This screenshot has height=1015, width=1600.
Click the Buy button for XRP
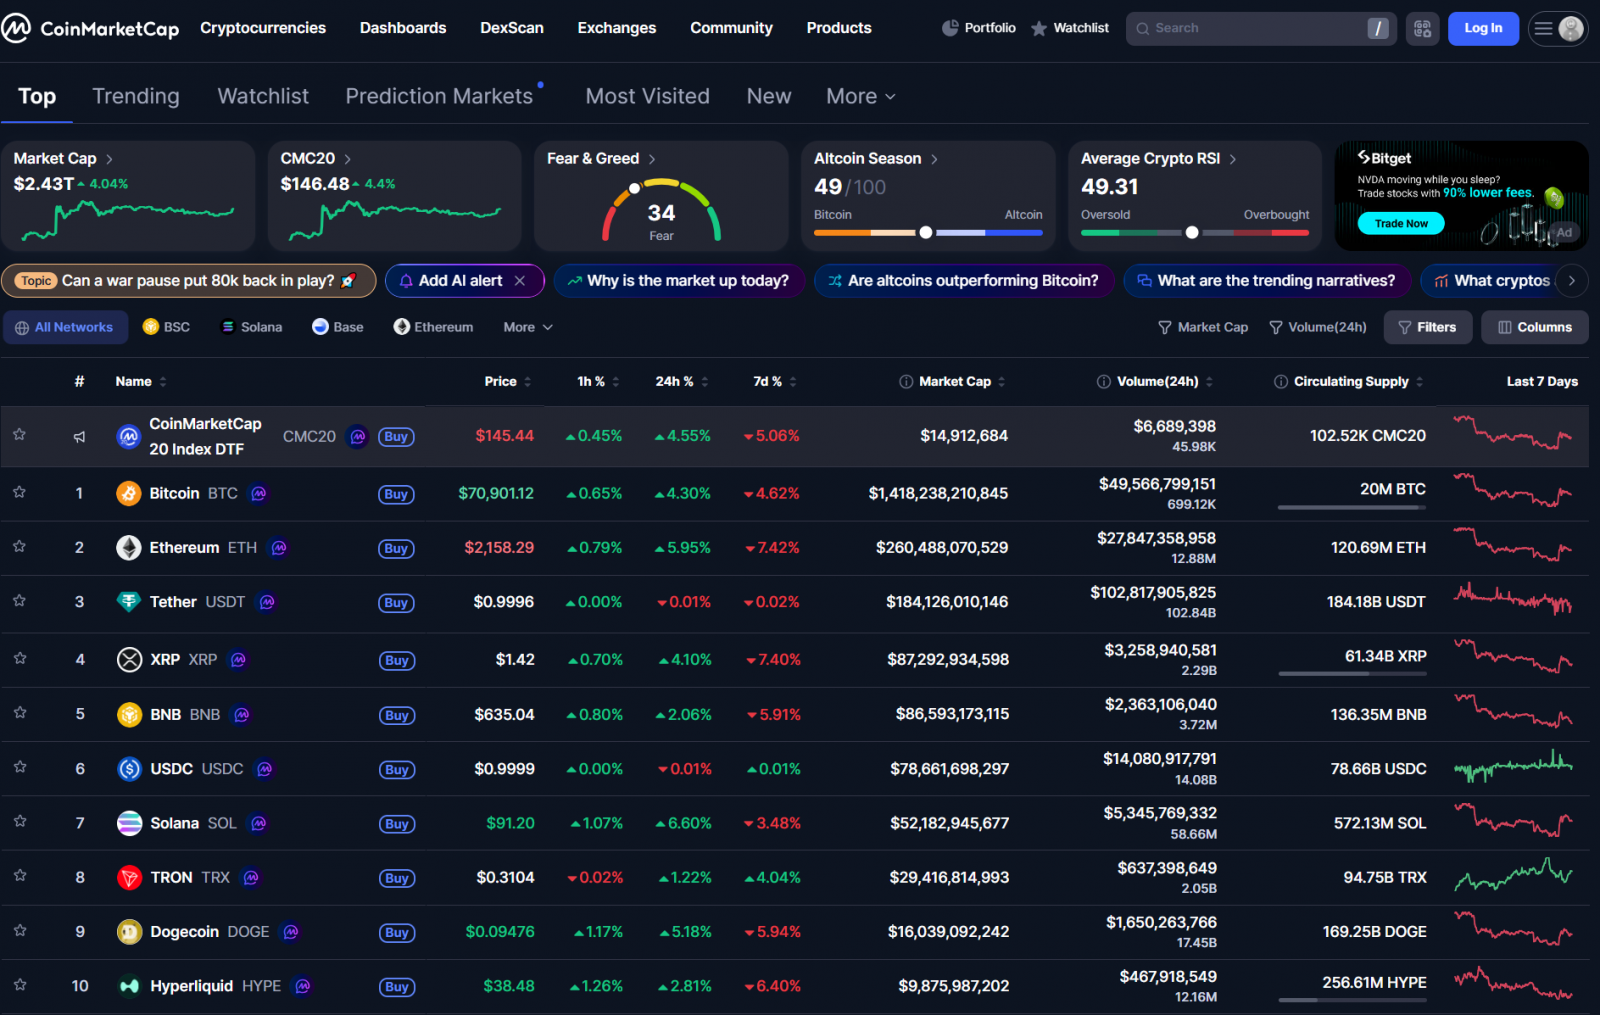click(396, 660)
